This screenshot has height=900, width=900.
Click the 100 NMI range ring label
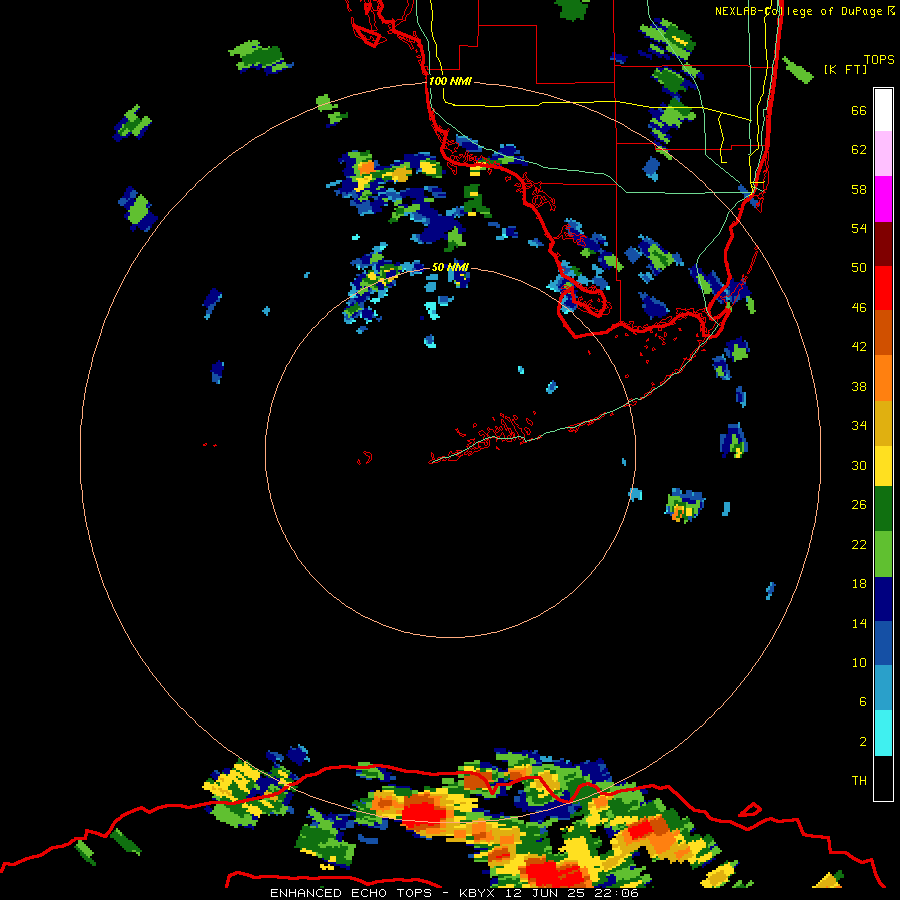[450, 81]
